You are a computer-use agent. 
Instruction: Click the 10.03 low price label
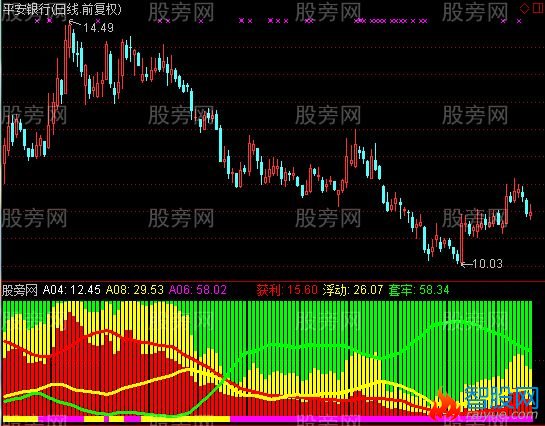point(487,264)
